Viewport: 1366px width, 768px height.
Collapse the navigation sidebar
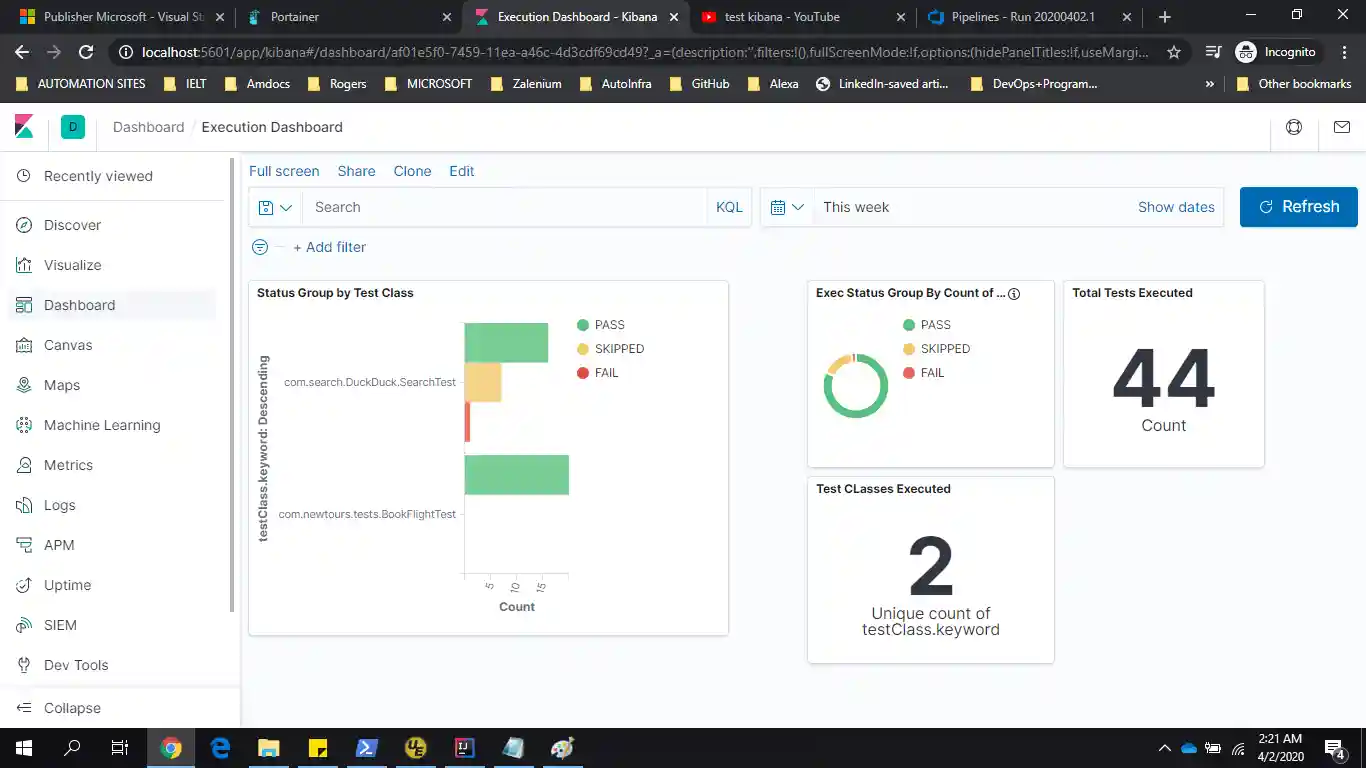[72, 708]
